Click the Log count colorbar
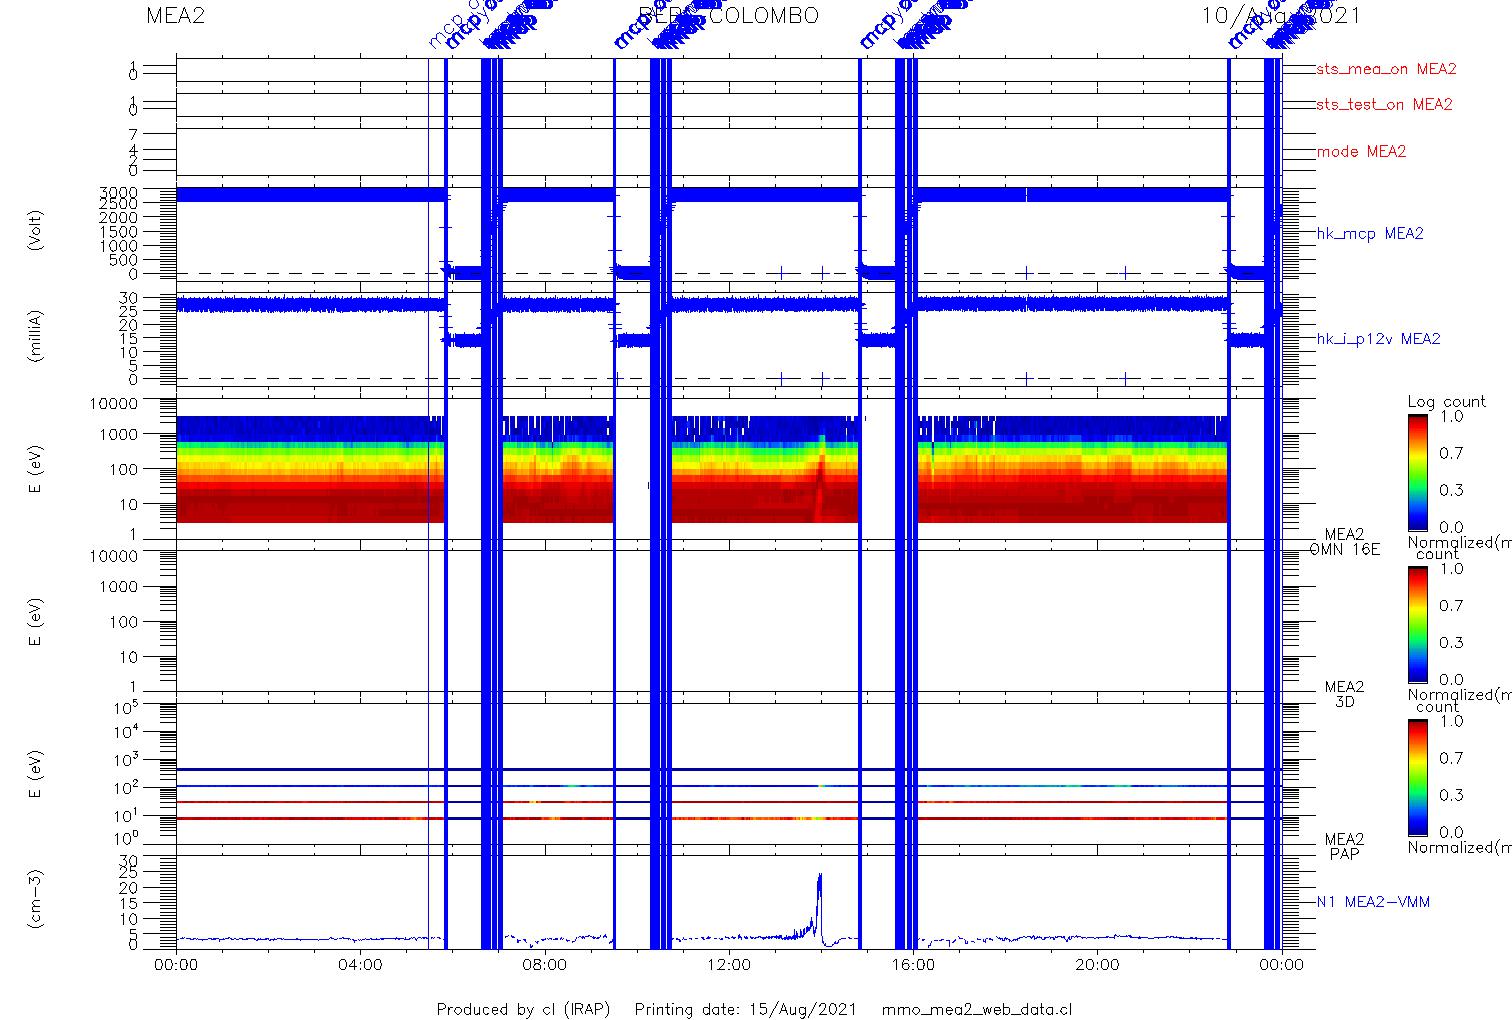Image resolution: width=1512 pixels, height=1020 pixels. click(1418, 472)
